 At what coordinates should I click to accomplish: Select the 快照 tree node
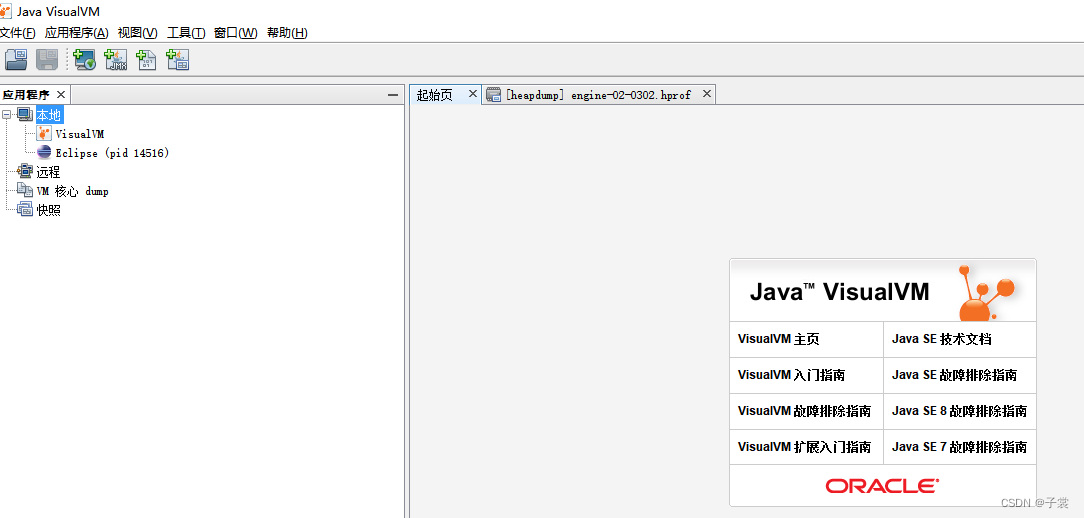(x=48, y=210)
